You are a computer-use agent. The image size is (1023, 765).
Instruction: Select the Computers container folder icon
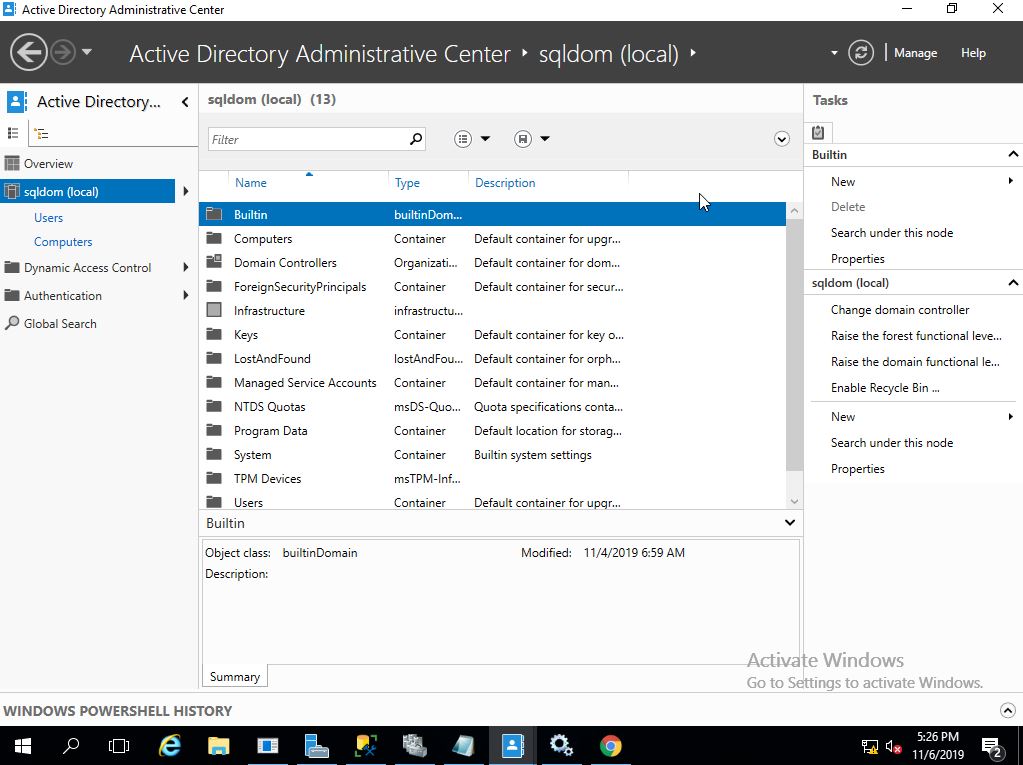pos(214,238)
